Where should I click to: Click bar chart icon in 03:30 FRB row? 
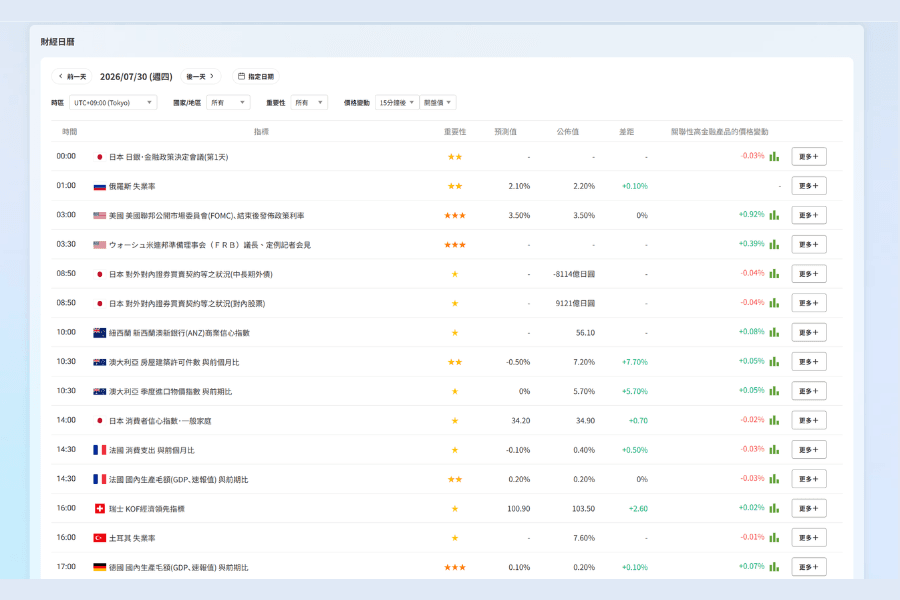click(x=774, y=244)
